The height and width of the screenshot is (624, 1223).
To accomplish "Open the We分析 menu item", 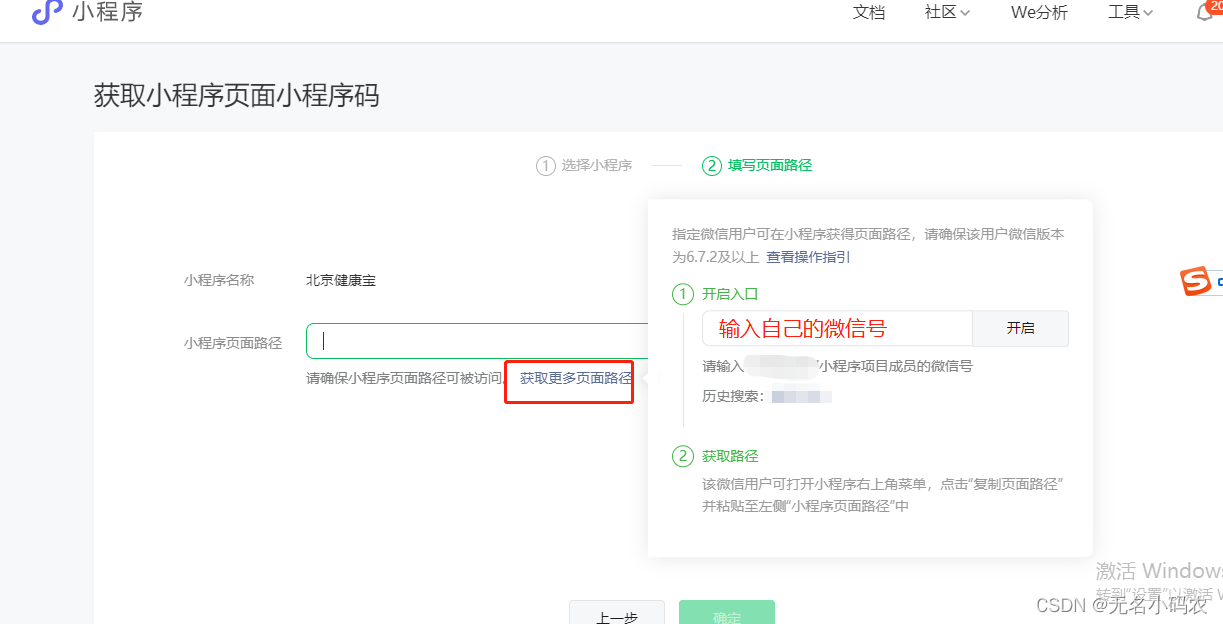I will tap(1039, 12).
